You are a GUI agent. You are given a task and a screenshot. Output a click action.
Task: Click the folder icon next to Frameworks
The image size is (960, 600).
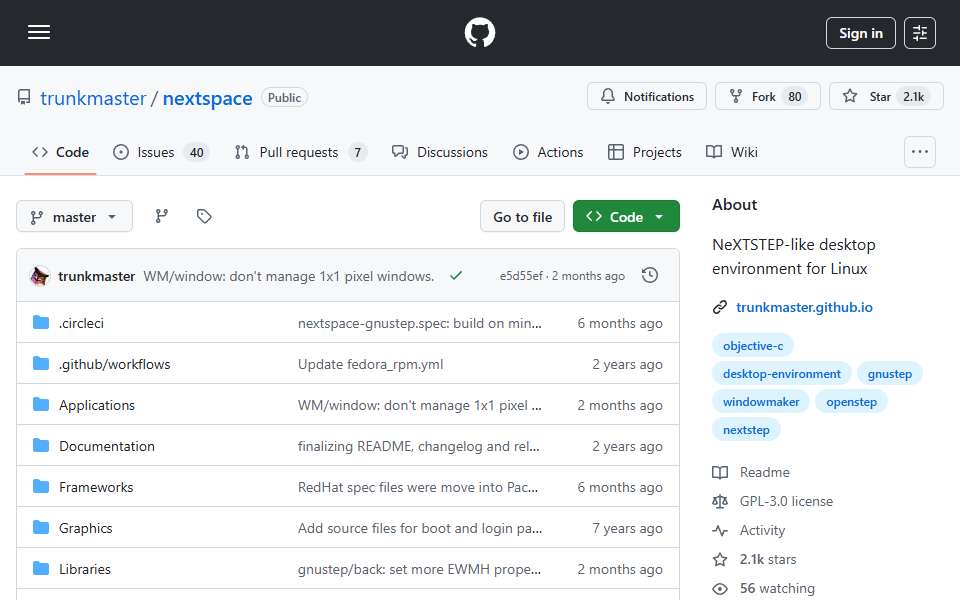[41, 486]
